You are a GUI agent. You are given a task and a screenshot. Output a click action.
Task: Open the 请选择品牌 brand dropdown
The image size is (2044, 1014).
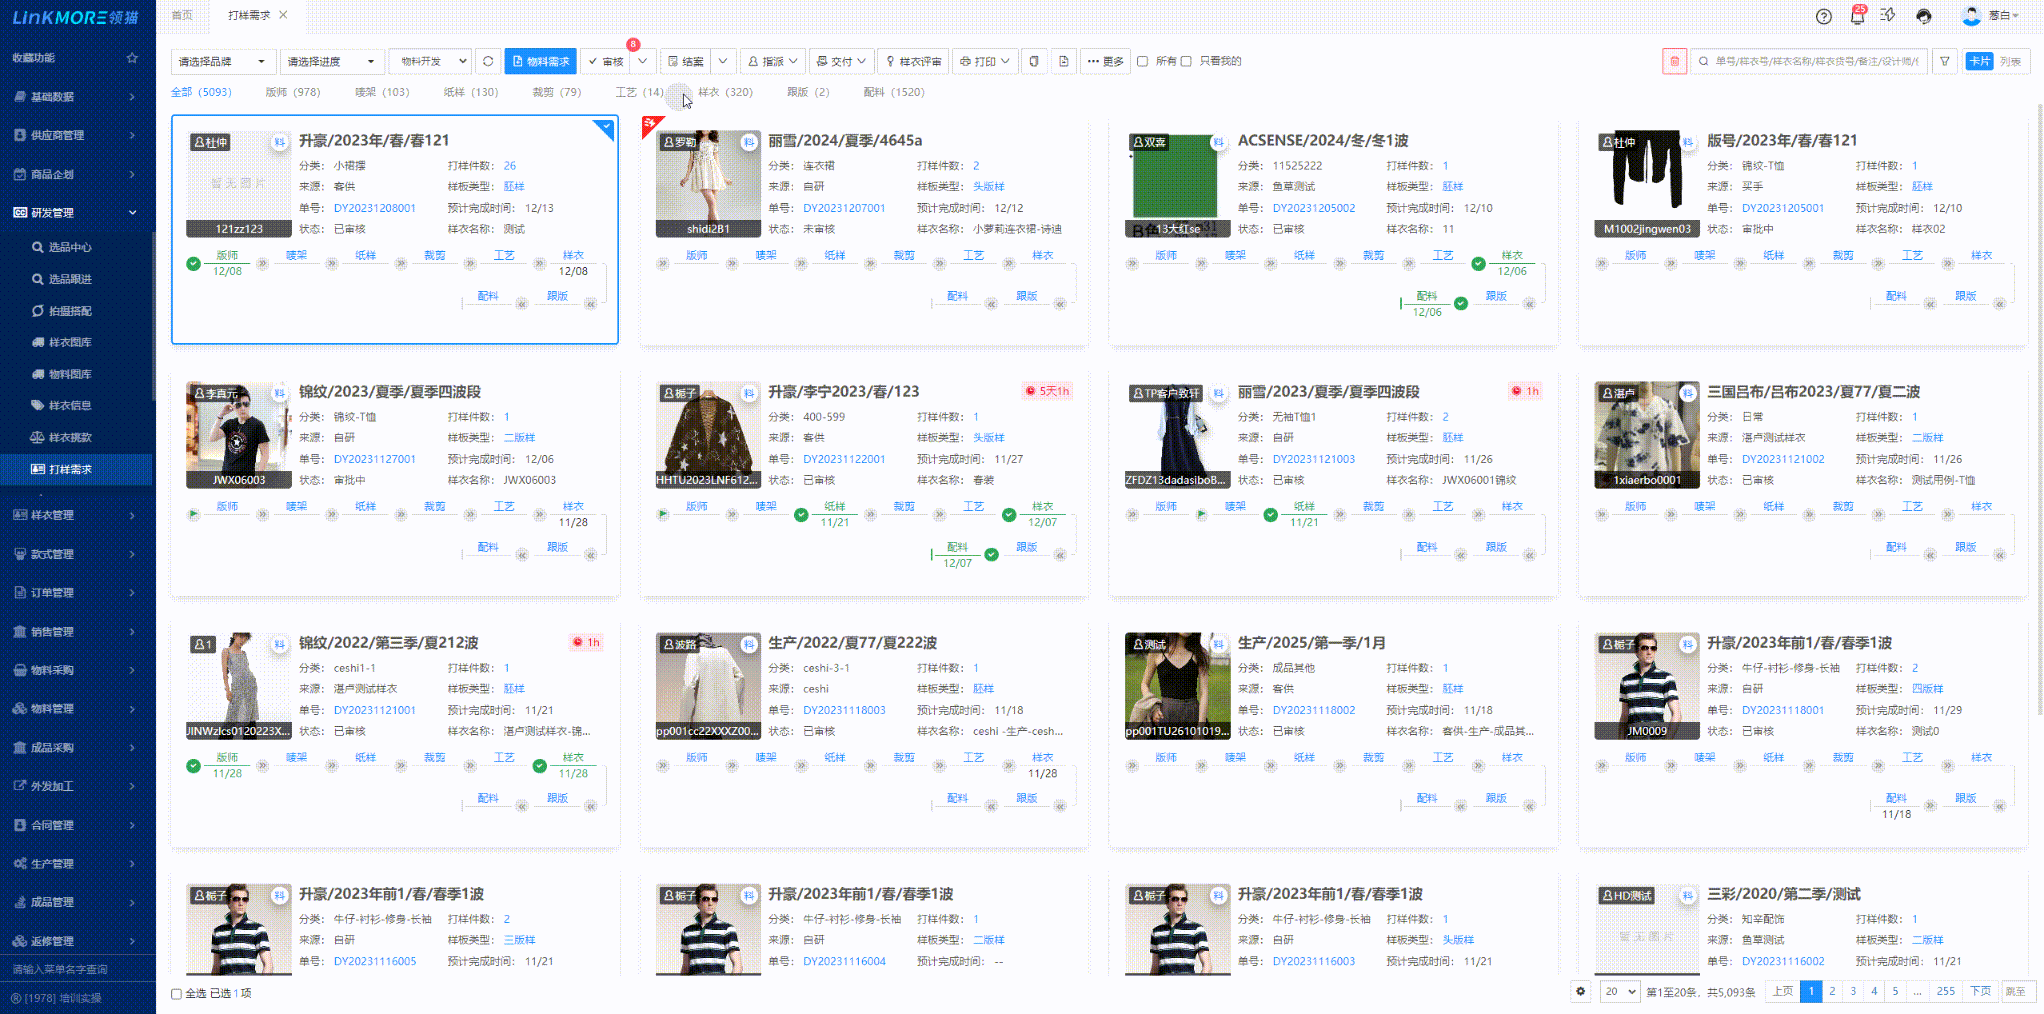pos(222,61)
